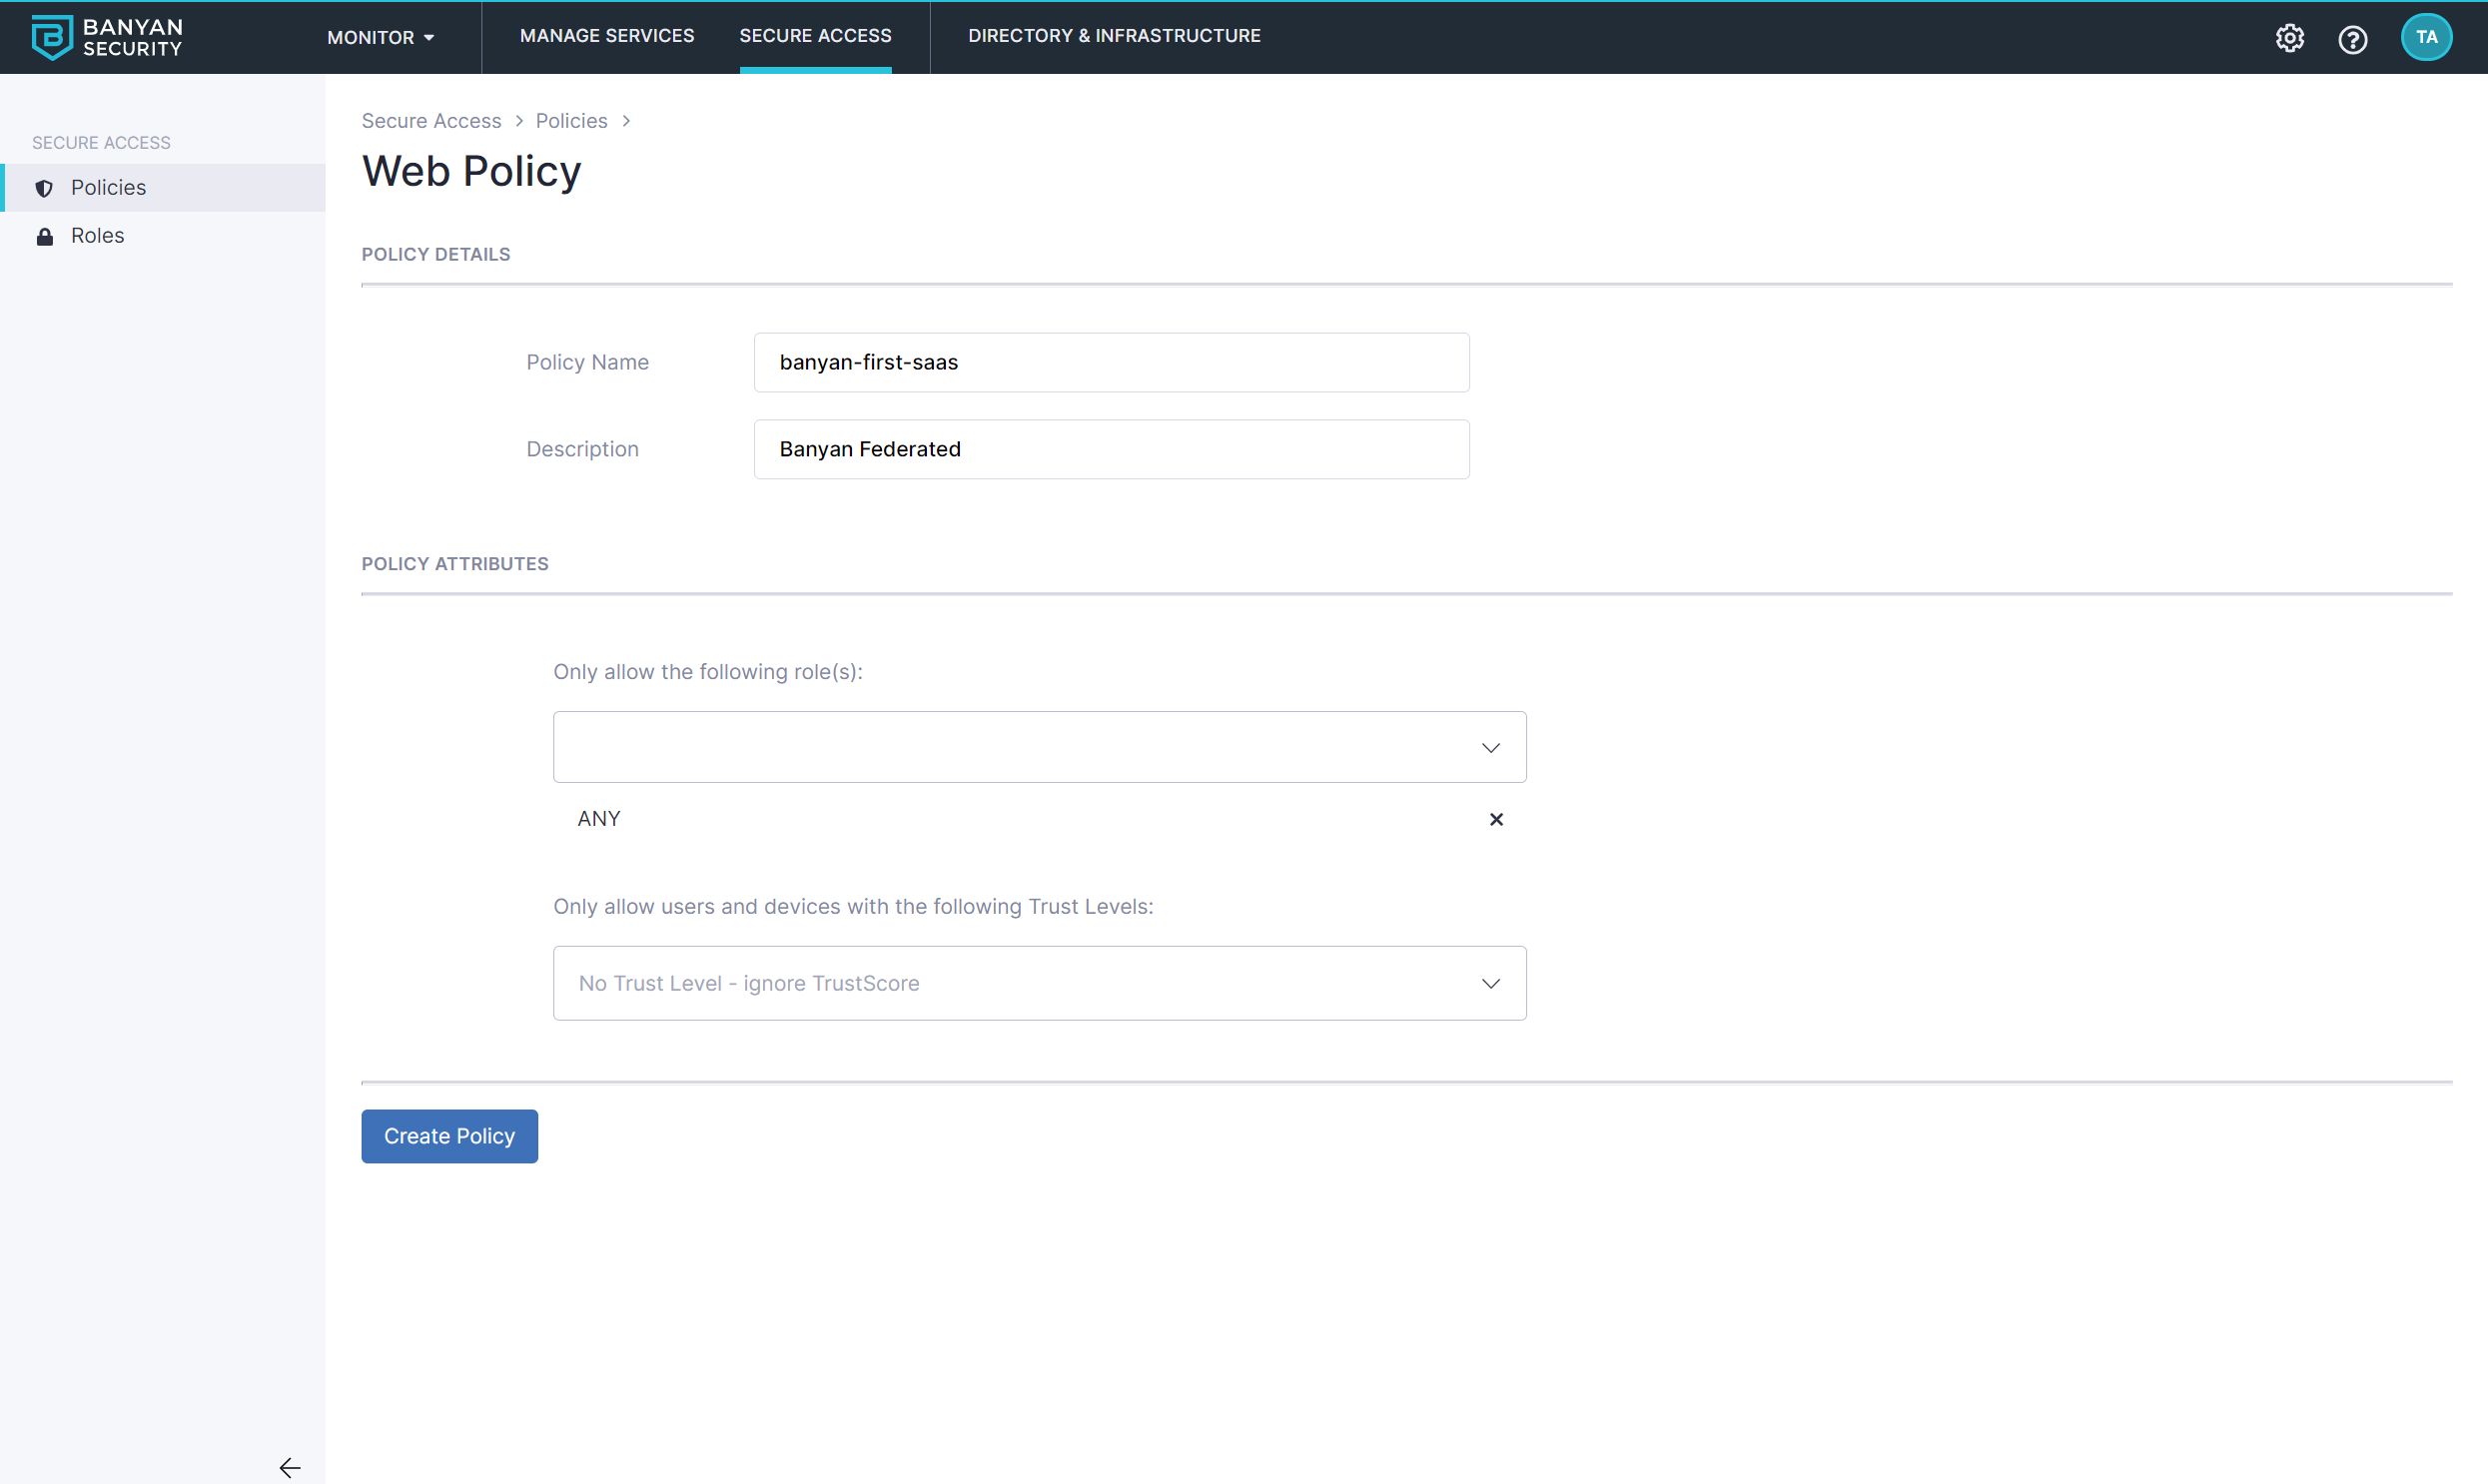Viewport: 2488px width, 1484px height.
Task: Remove the ANY role with the X
Action: click(x=1495, y=819)
